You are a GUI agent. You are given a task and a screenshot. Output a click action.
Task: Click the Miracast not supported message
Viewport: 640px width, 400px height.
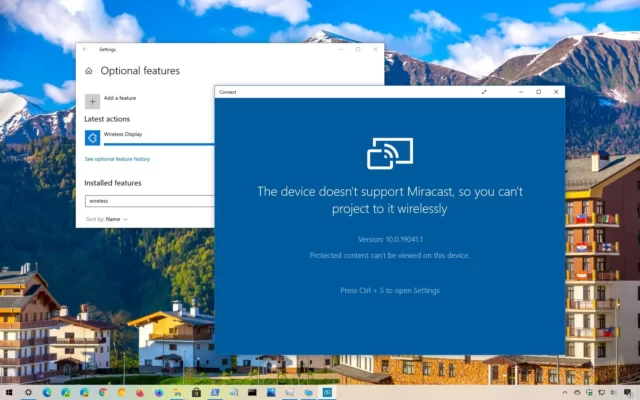(x=390, y=200)
